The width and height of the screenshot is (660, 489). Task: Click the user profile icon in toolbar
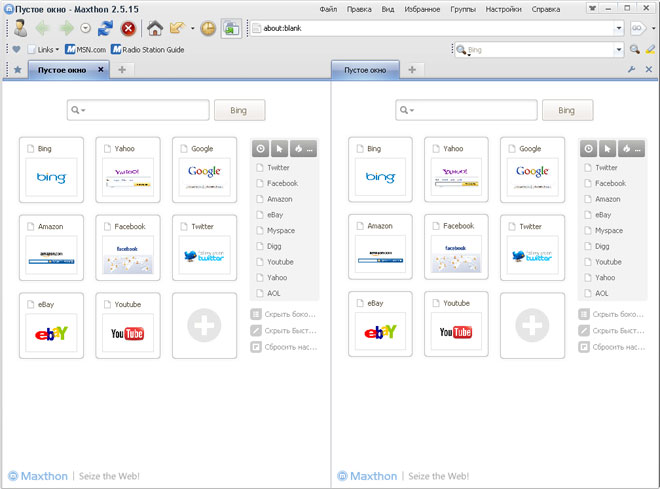[x=20, y=28]
